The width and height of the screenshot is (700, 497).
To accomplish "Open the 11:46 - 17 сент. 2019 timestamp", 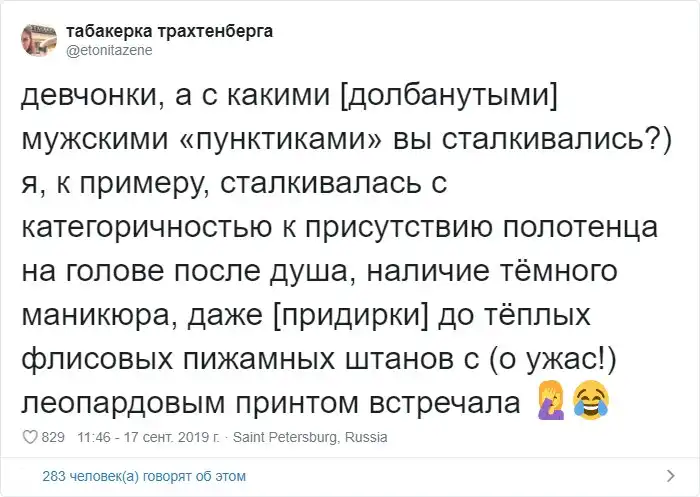I will coord(148,437).
